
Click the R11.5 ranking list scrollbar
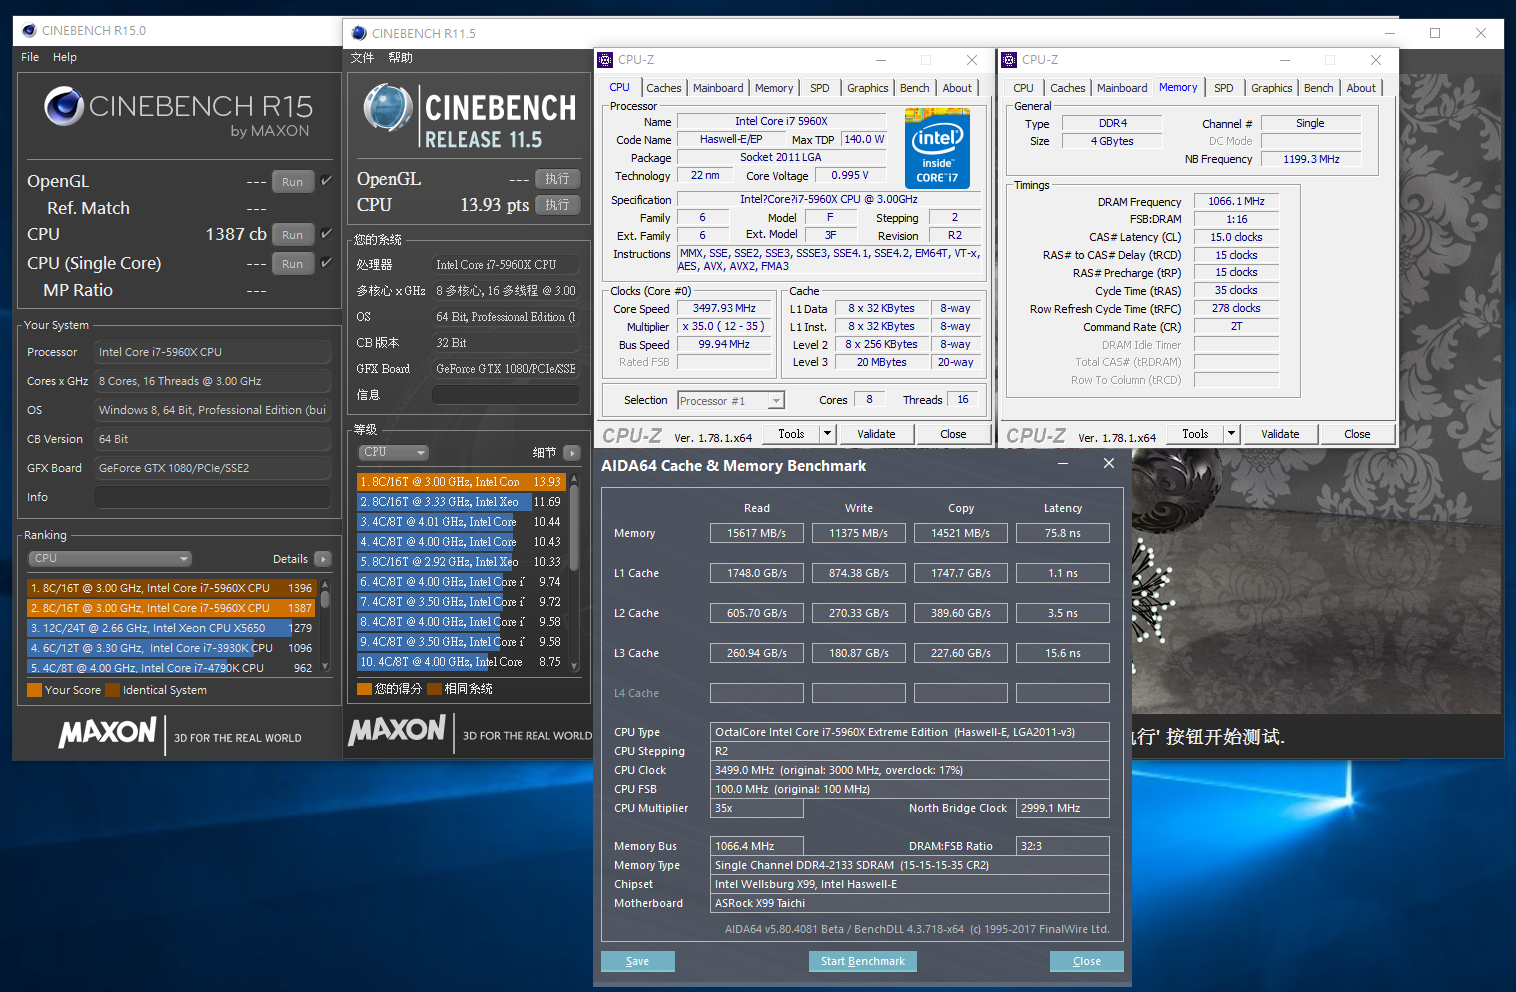click(x=574, y=570)
